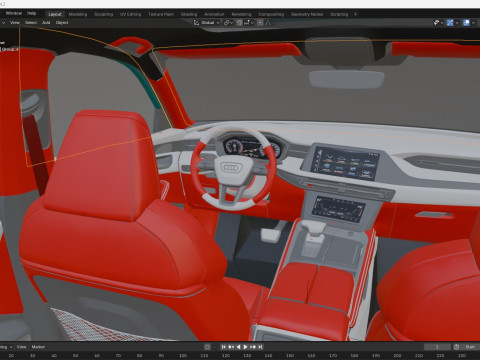Open proportional editing falloff menu

click(x=268, y=23)
